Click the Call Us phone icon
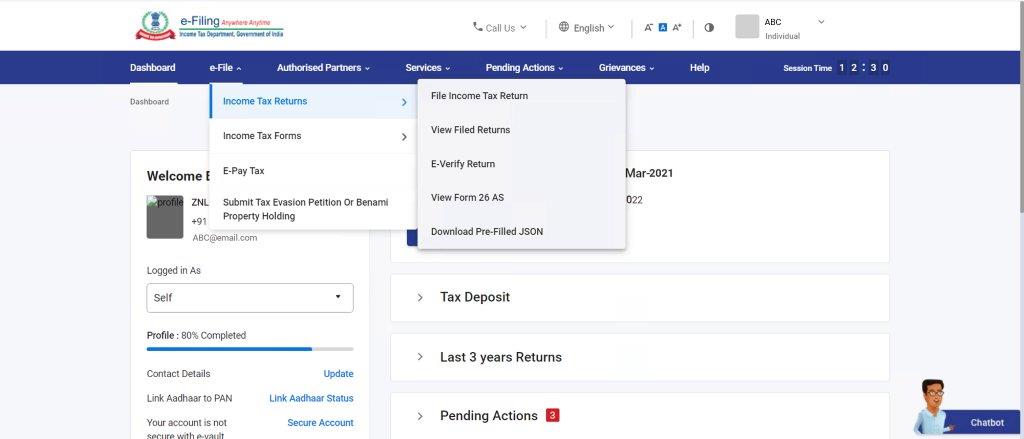The image size is (1024, 439). click(477, 28)
